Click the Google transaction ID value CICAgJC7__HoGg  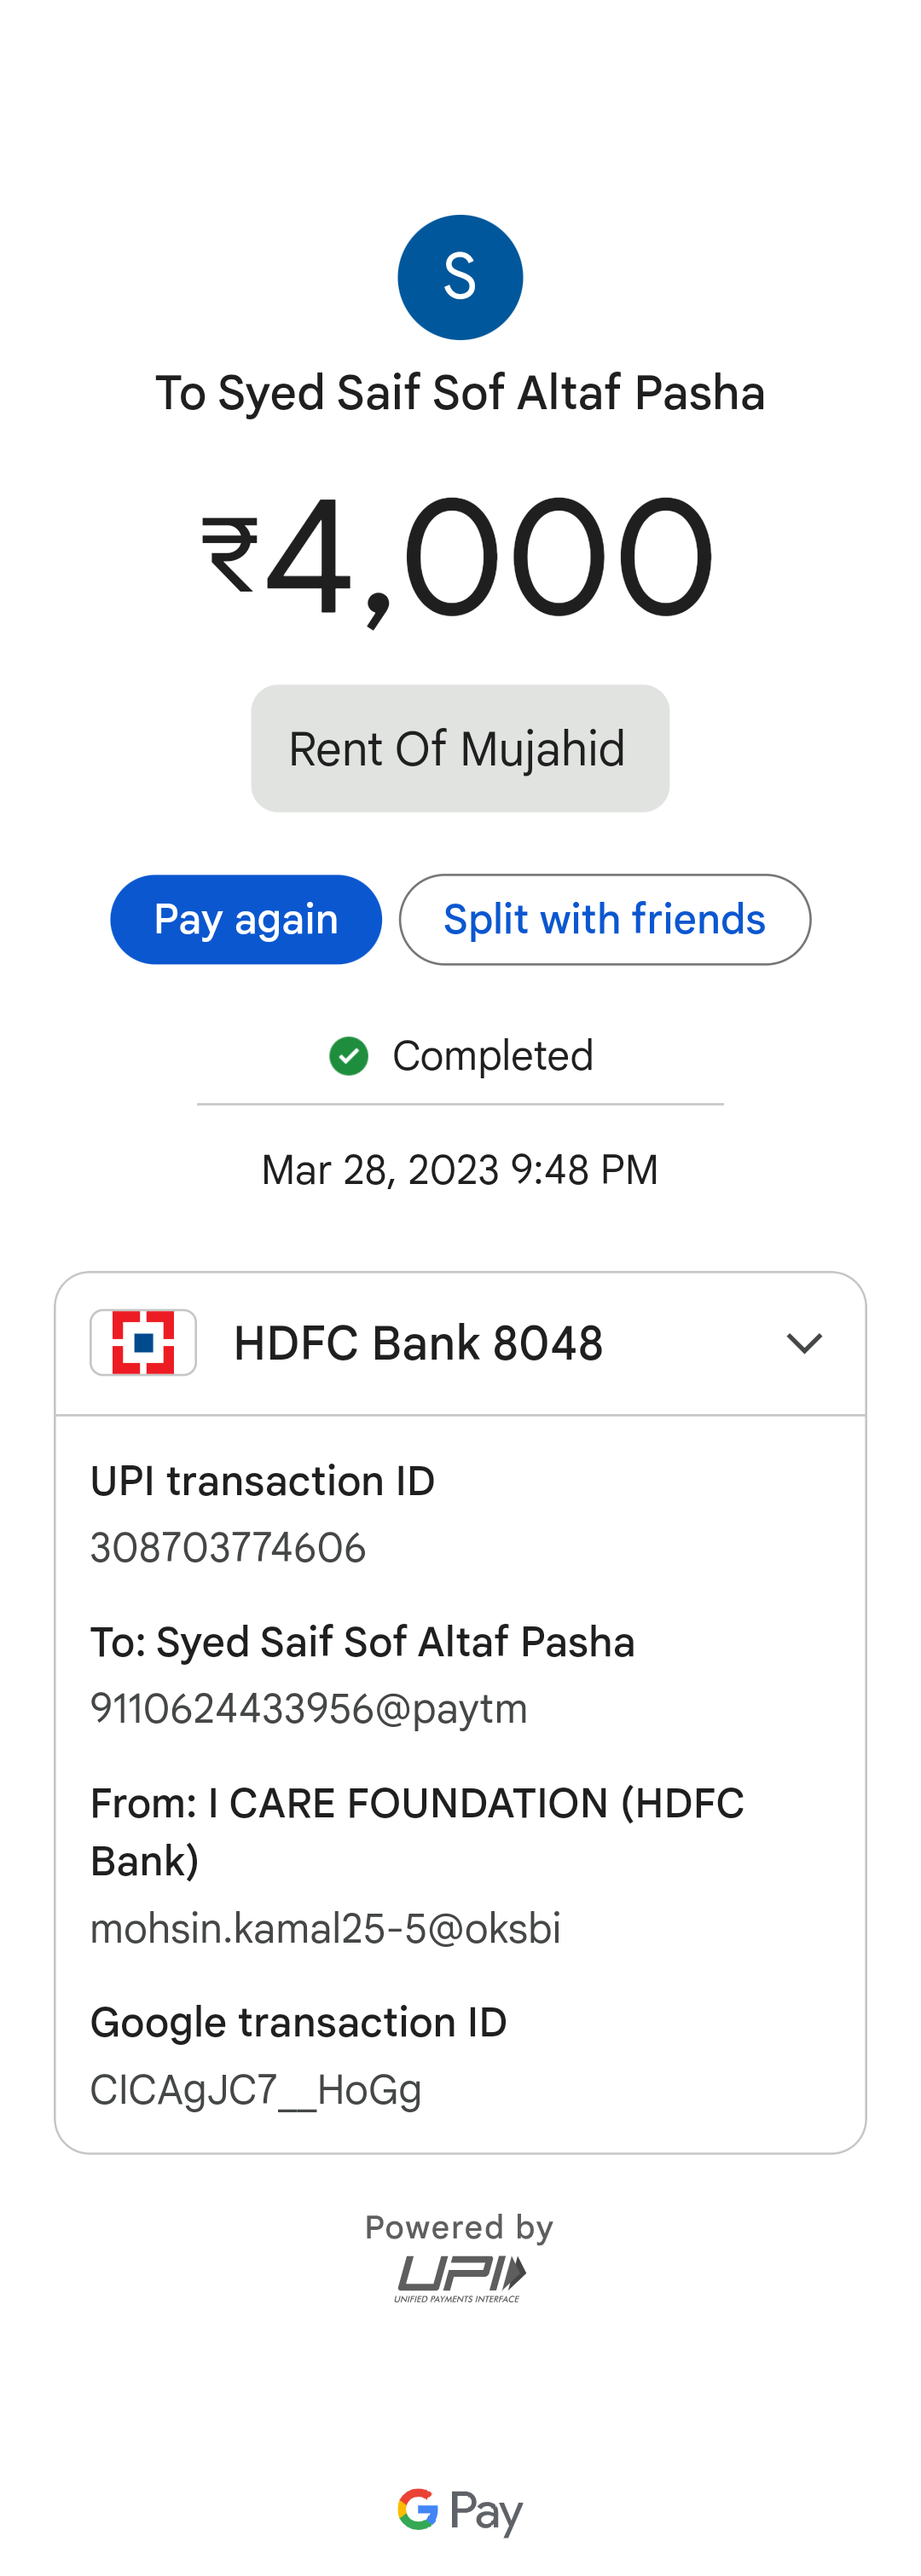pyautogui.click(x=256, y=2090)
